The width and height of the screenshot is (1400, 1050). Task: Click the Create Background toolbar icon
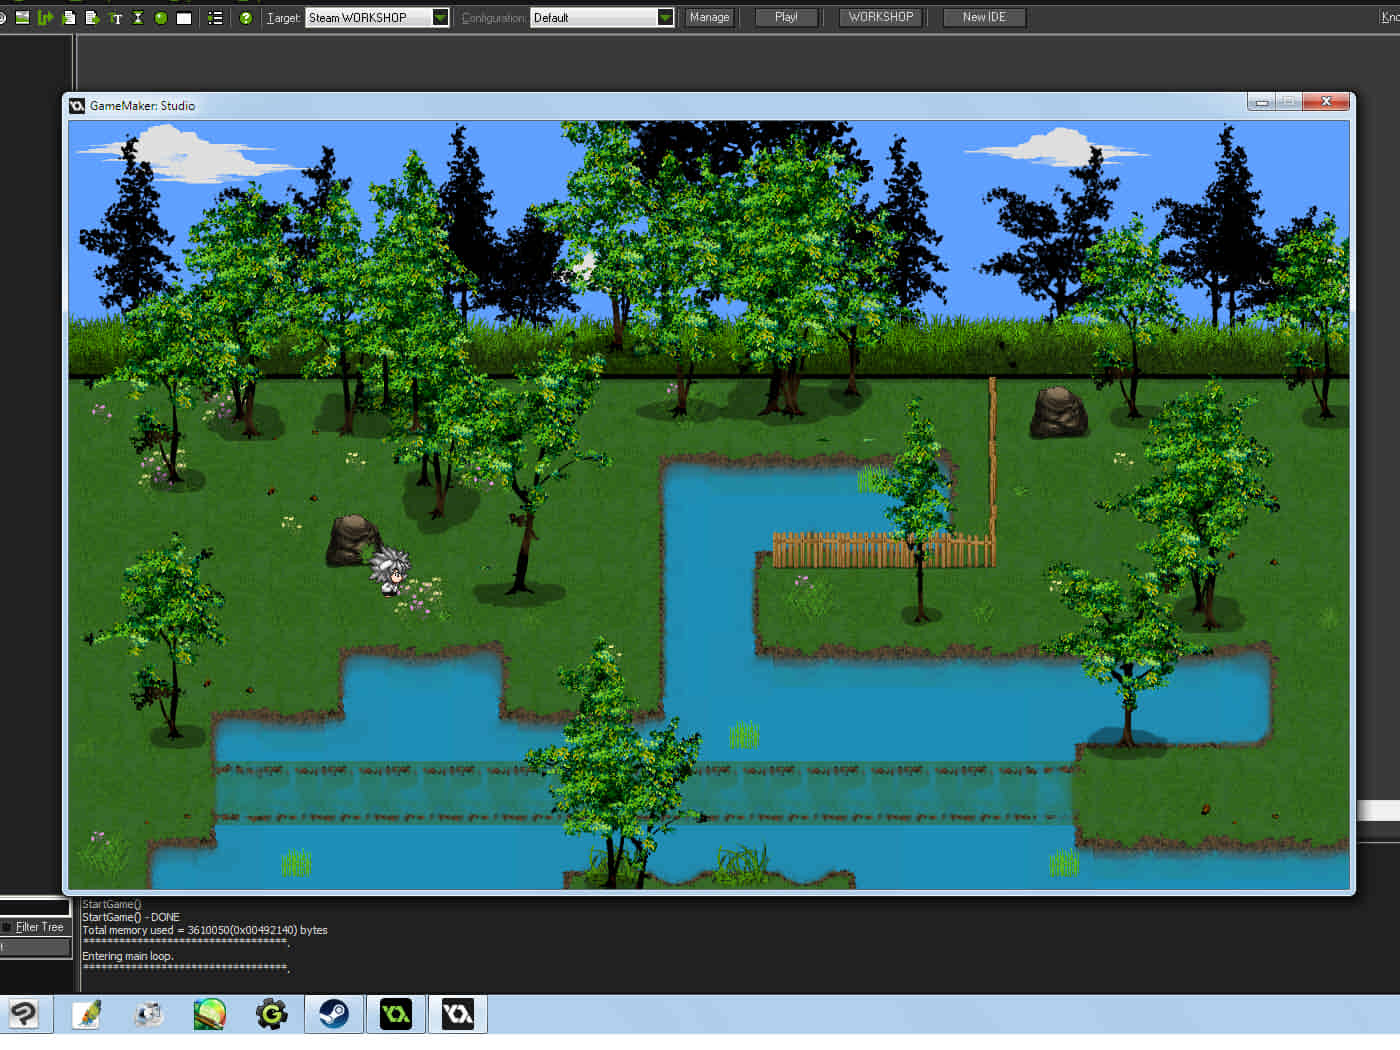coord(22,18)
